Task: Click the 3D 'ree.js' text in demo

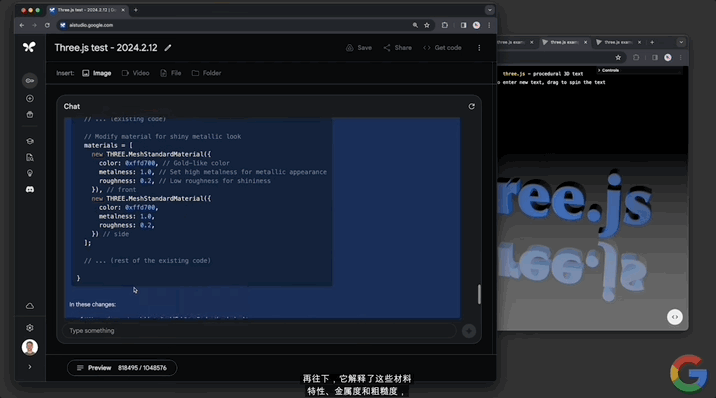Action: click(574, 202)
